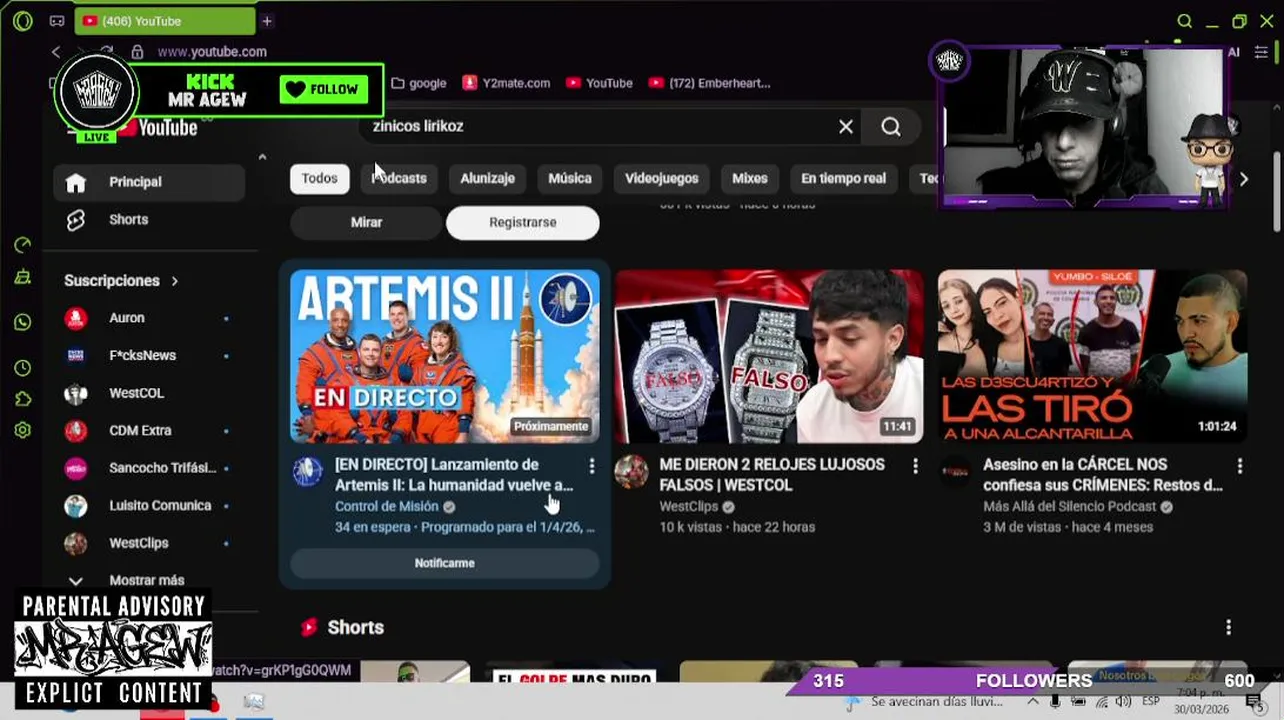
Task: Switch to the (406) YouTube tab
Action: (165, 21)
